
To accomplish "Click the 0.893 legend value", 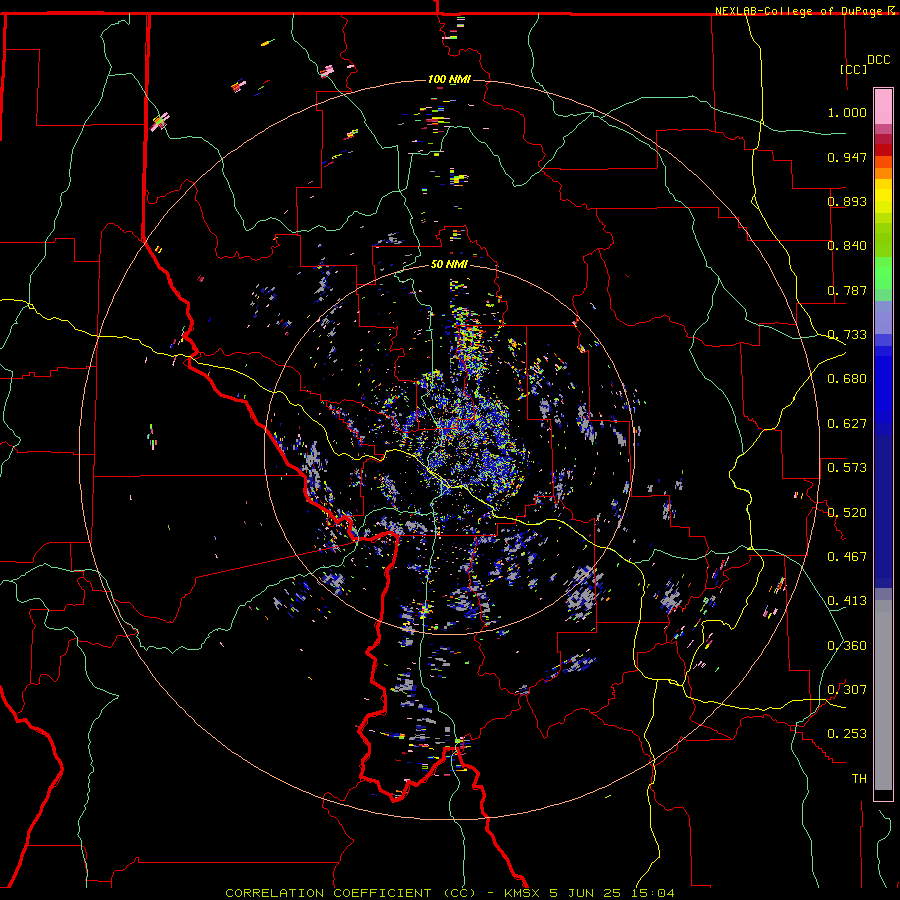I will tap(847, 201).
